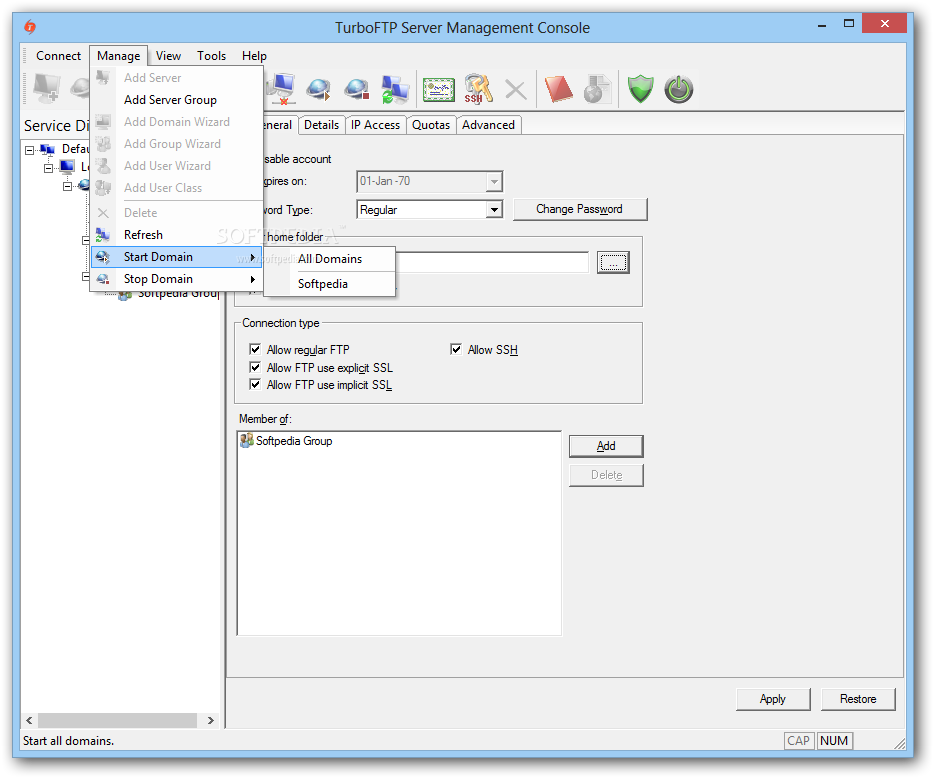Open the Tools menu

(211, 56)
